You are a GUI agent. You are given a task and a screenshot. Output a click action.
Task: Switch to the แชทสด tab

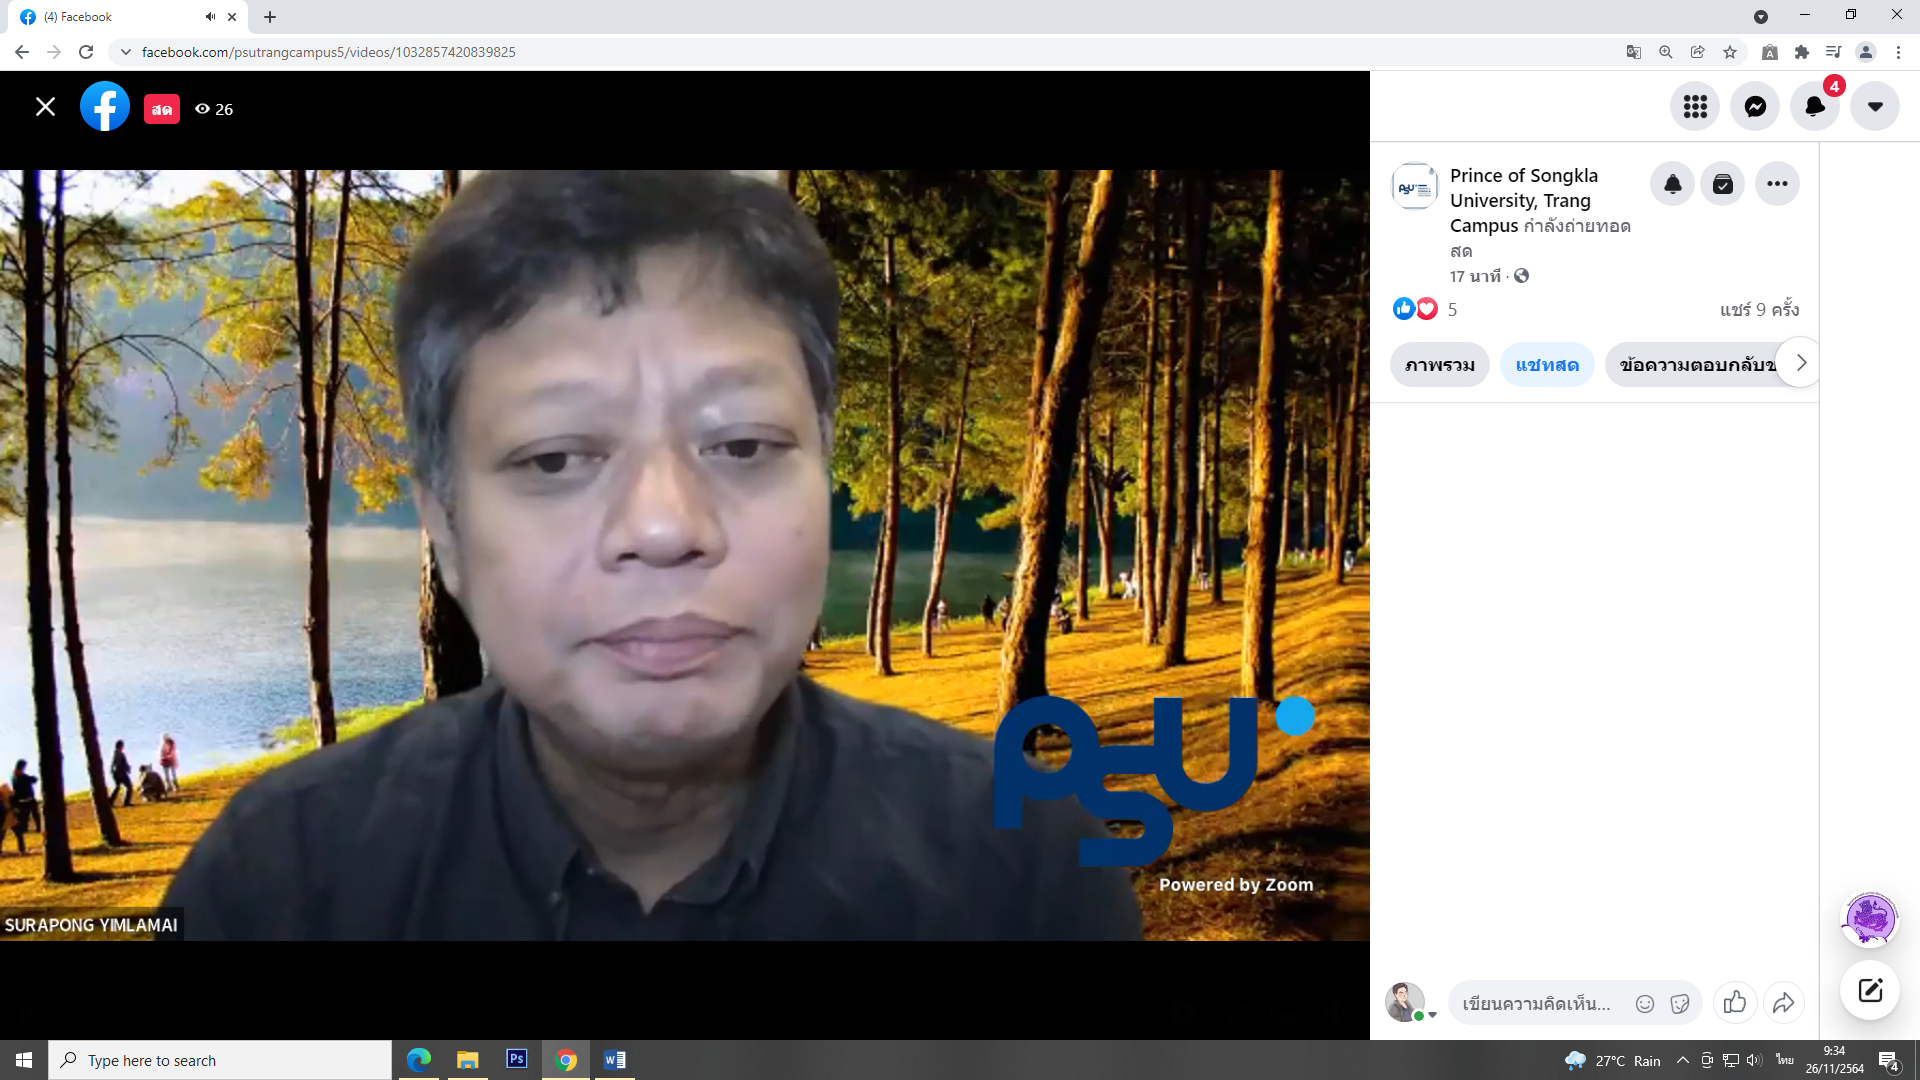[1547, 365]
